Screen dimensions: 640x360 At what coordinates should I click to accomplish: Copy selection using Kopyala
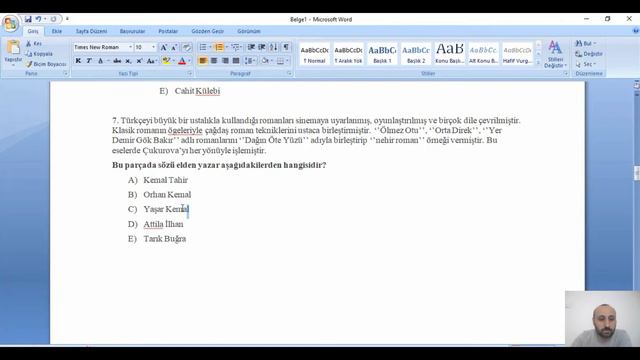(39, 54)
